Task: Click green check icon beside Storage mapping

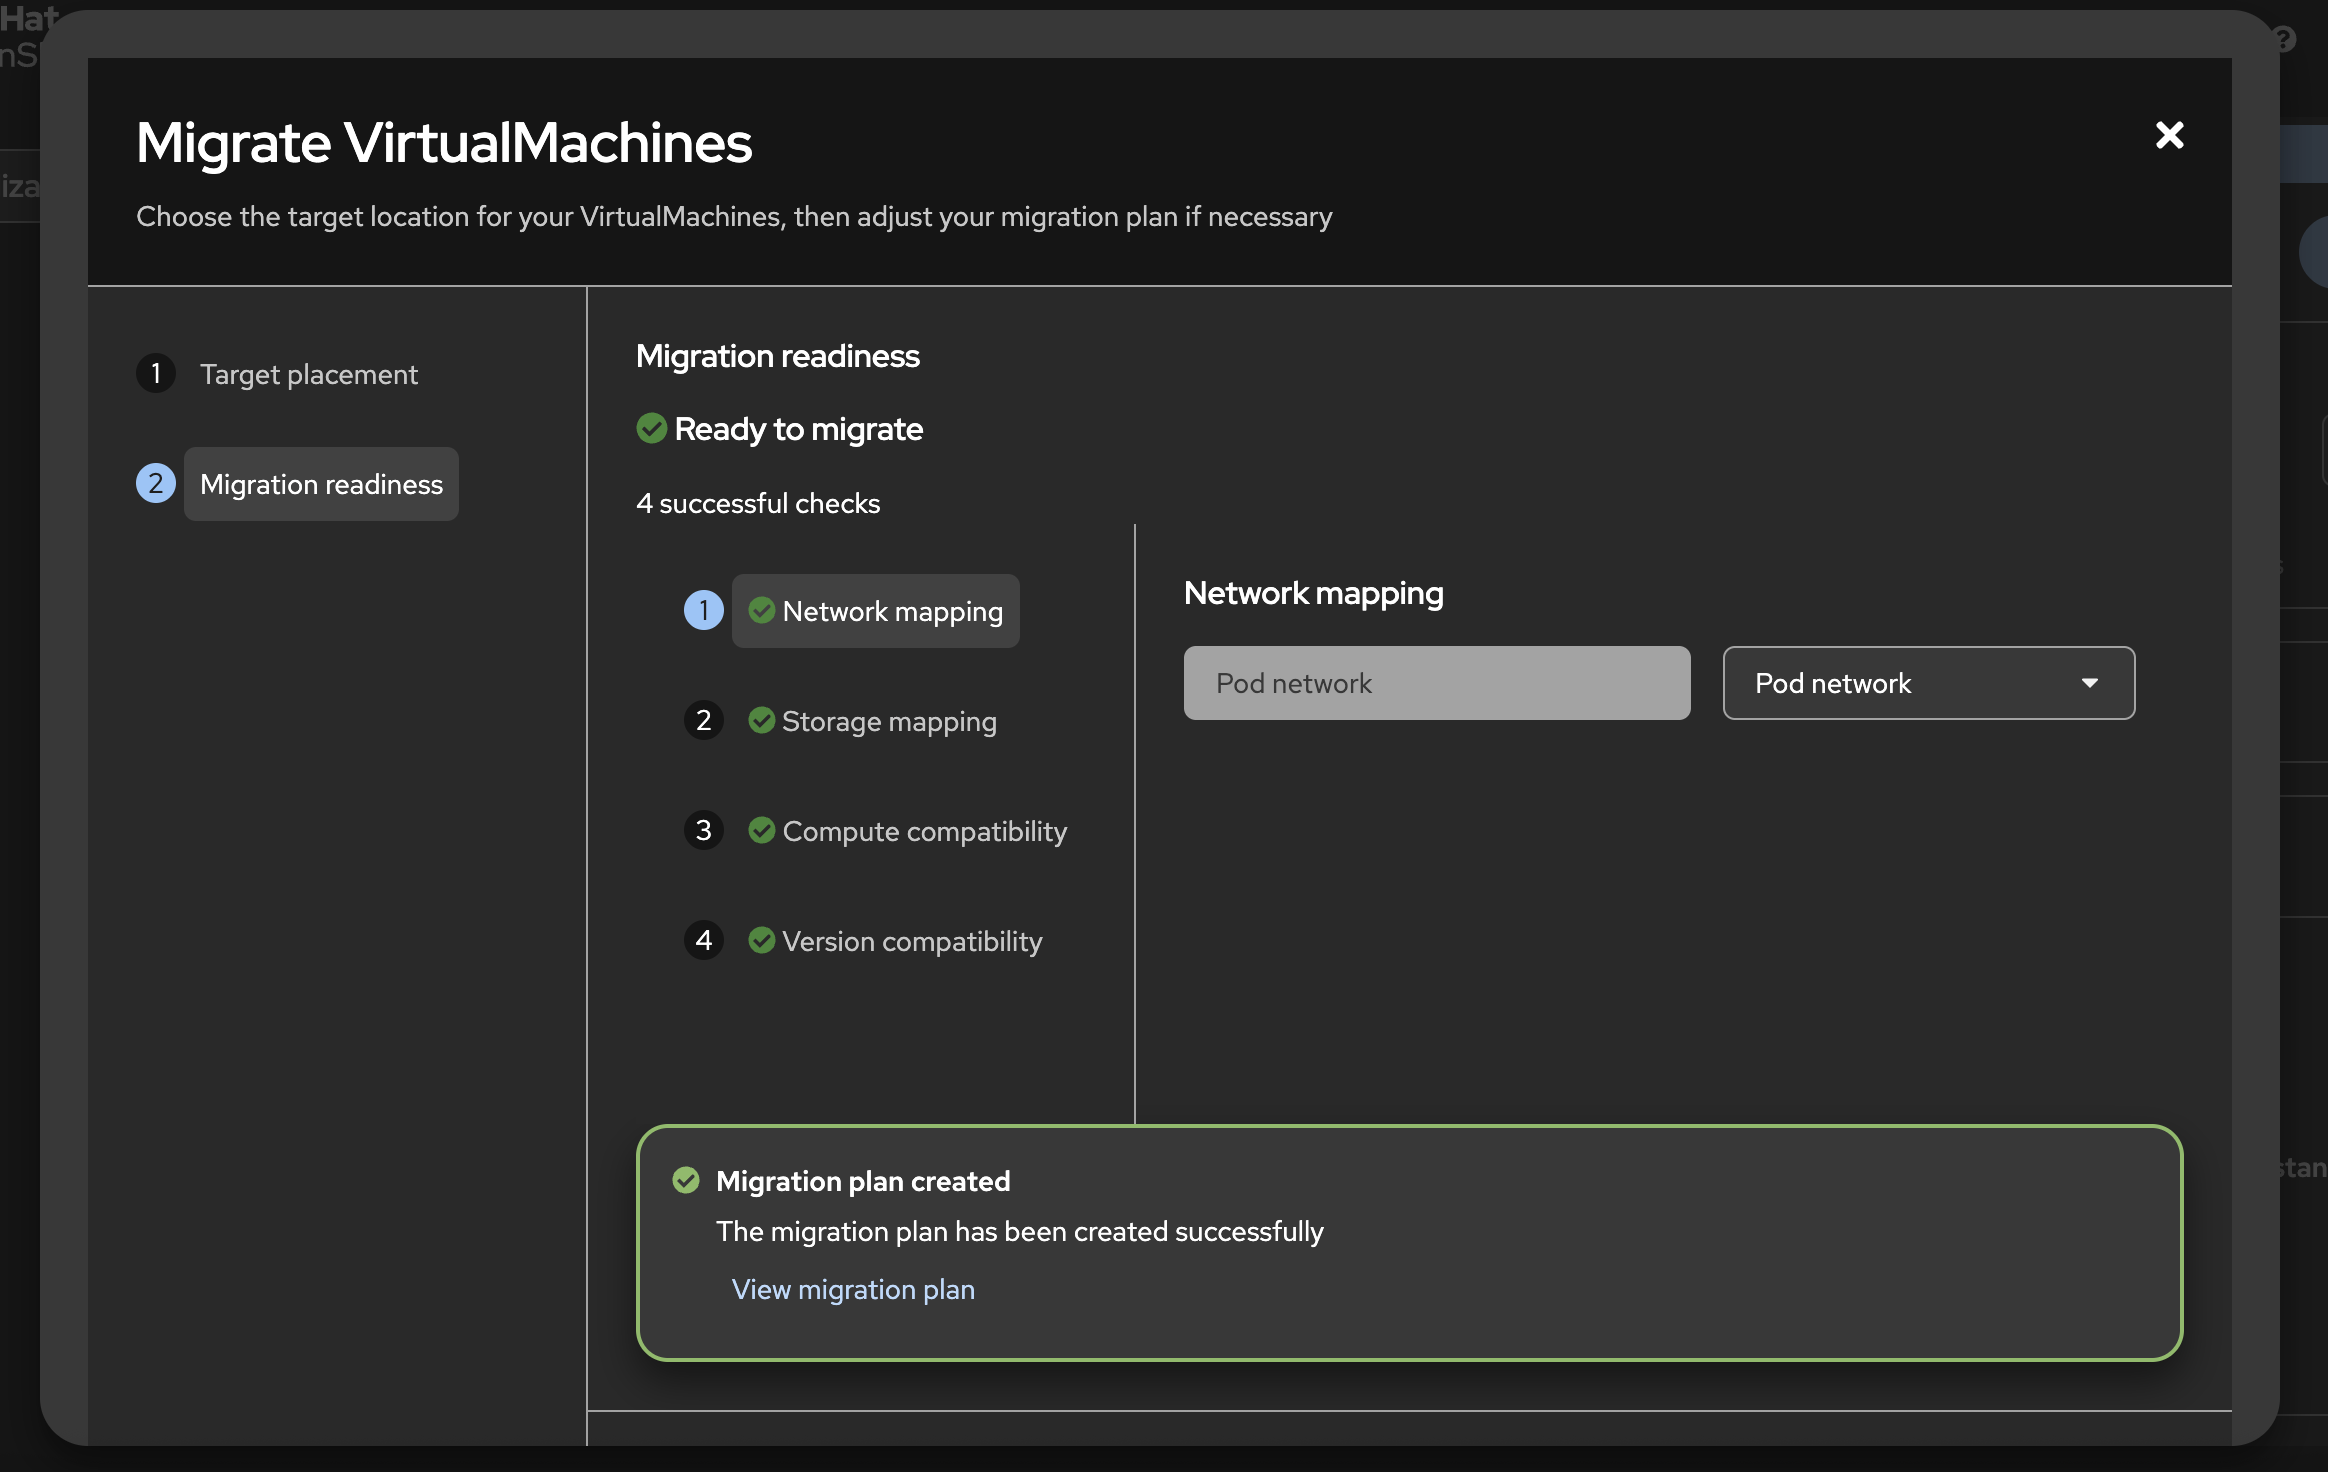Action: click(x=762, y=721)
